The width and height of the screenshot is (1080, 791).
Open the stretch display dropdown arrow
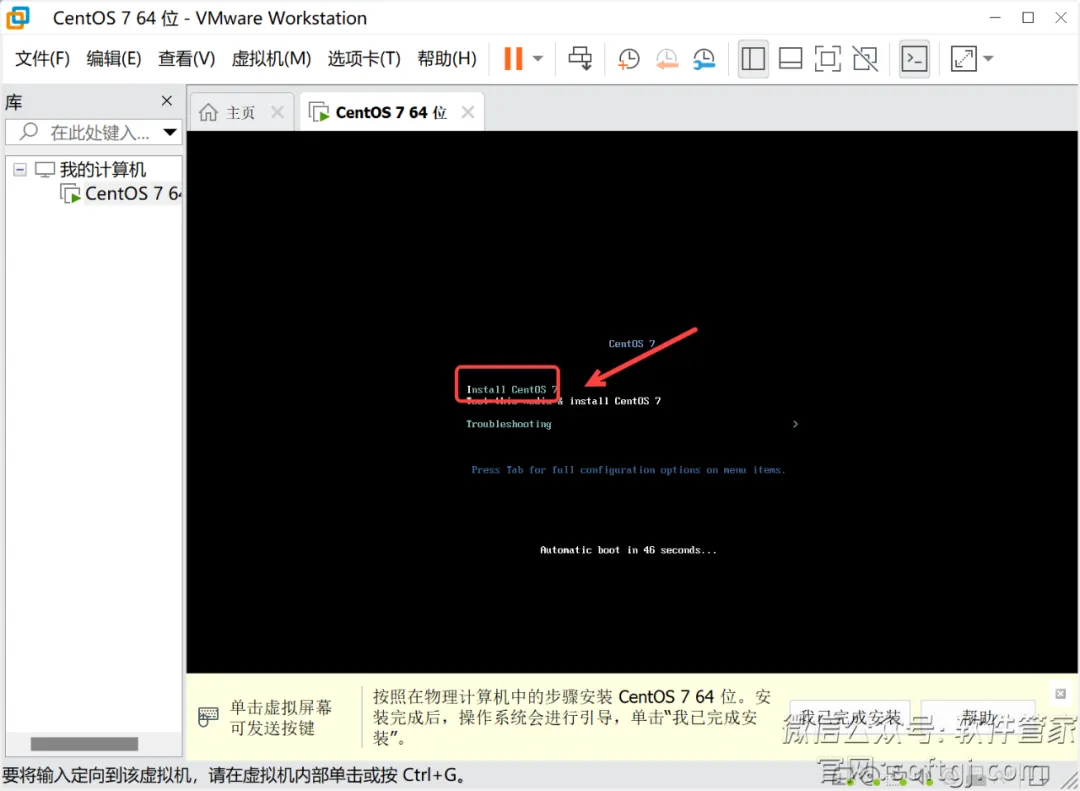click(988, 59)
